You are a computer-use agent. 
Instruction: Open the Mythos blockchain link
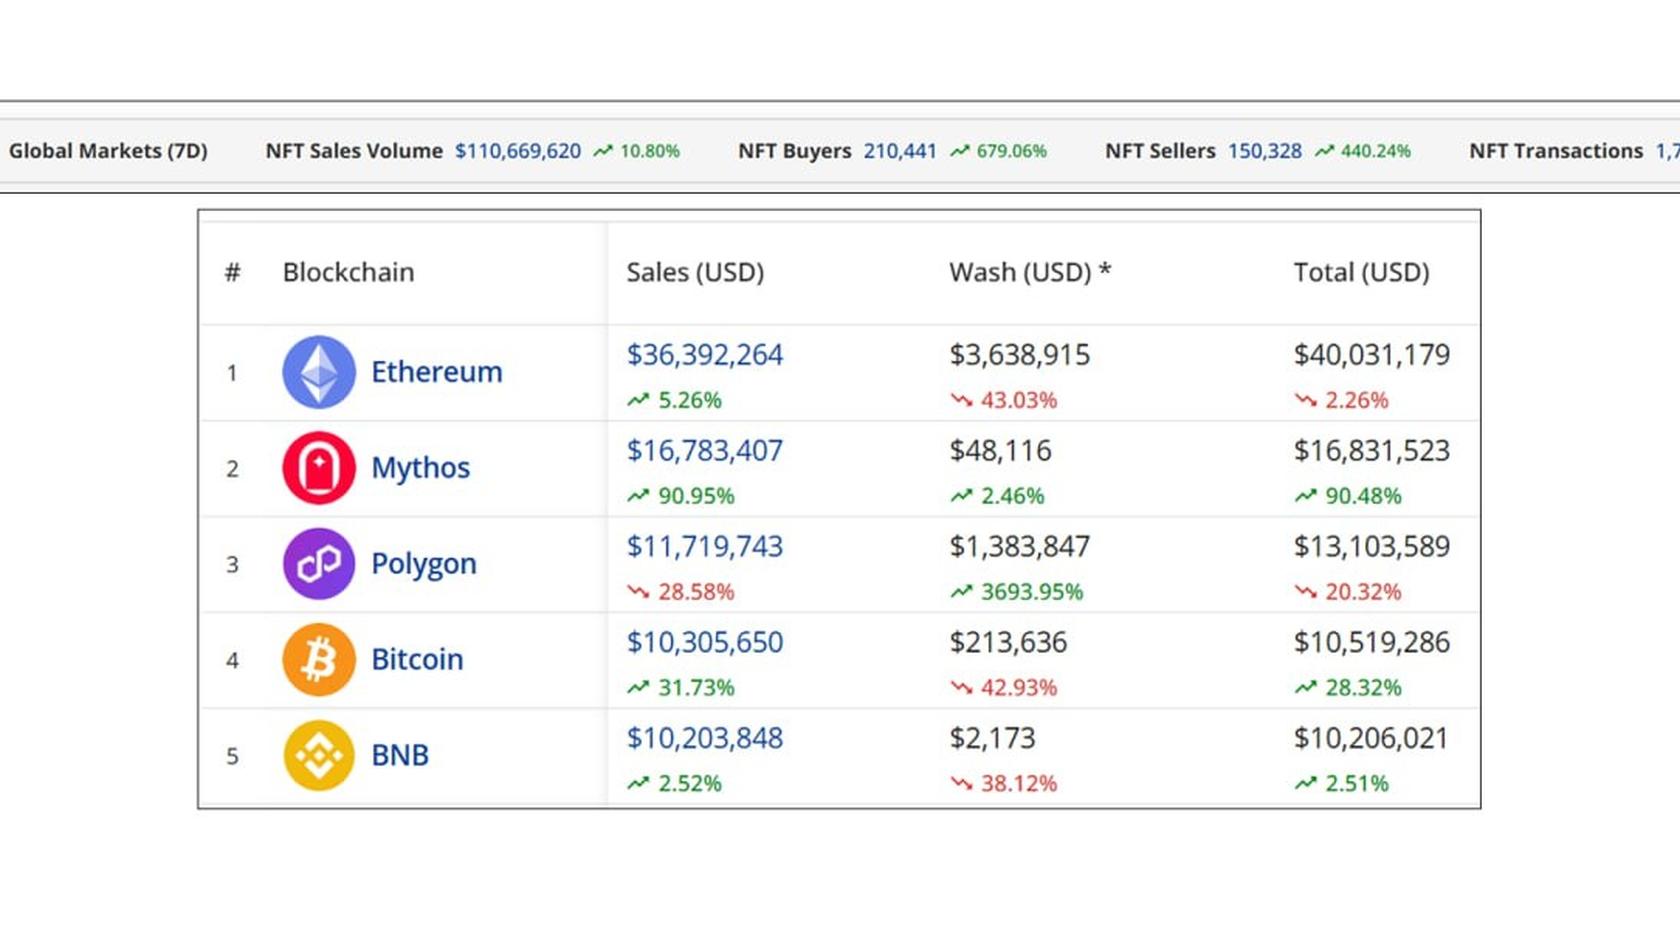pyautogui.click(x=421, y=468)
